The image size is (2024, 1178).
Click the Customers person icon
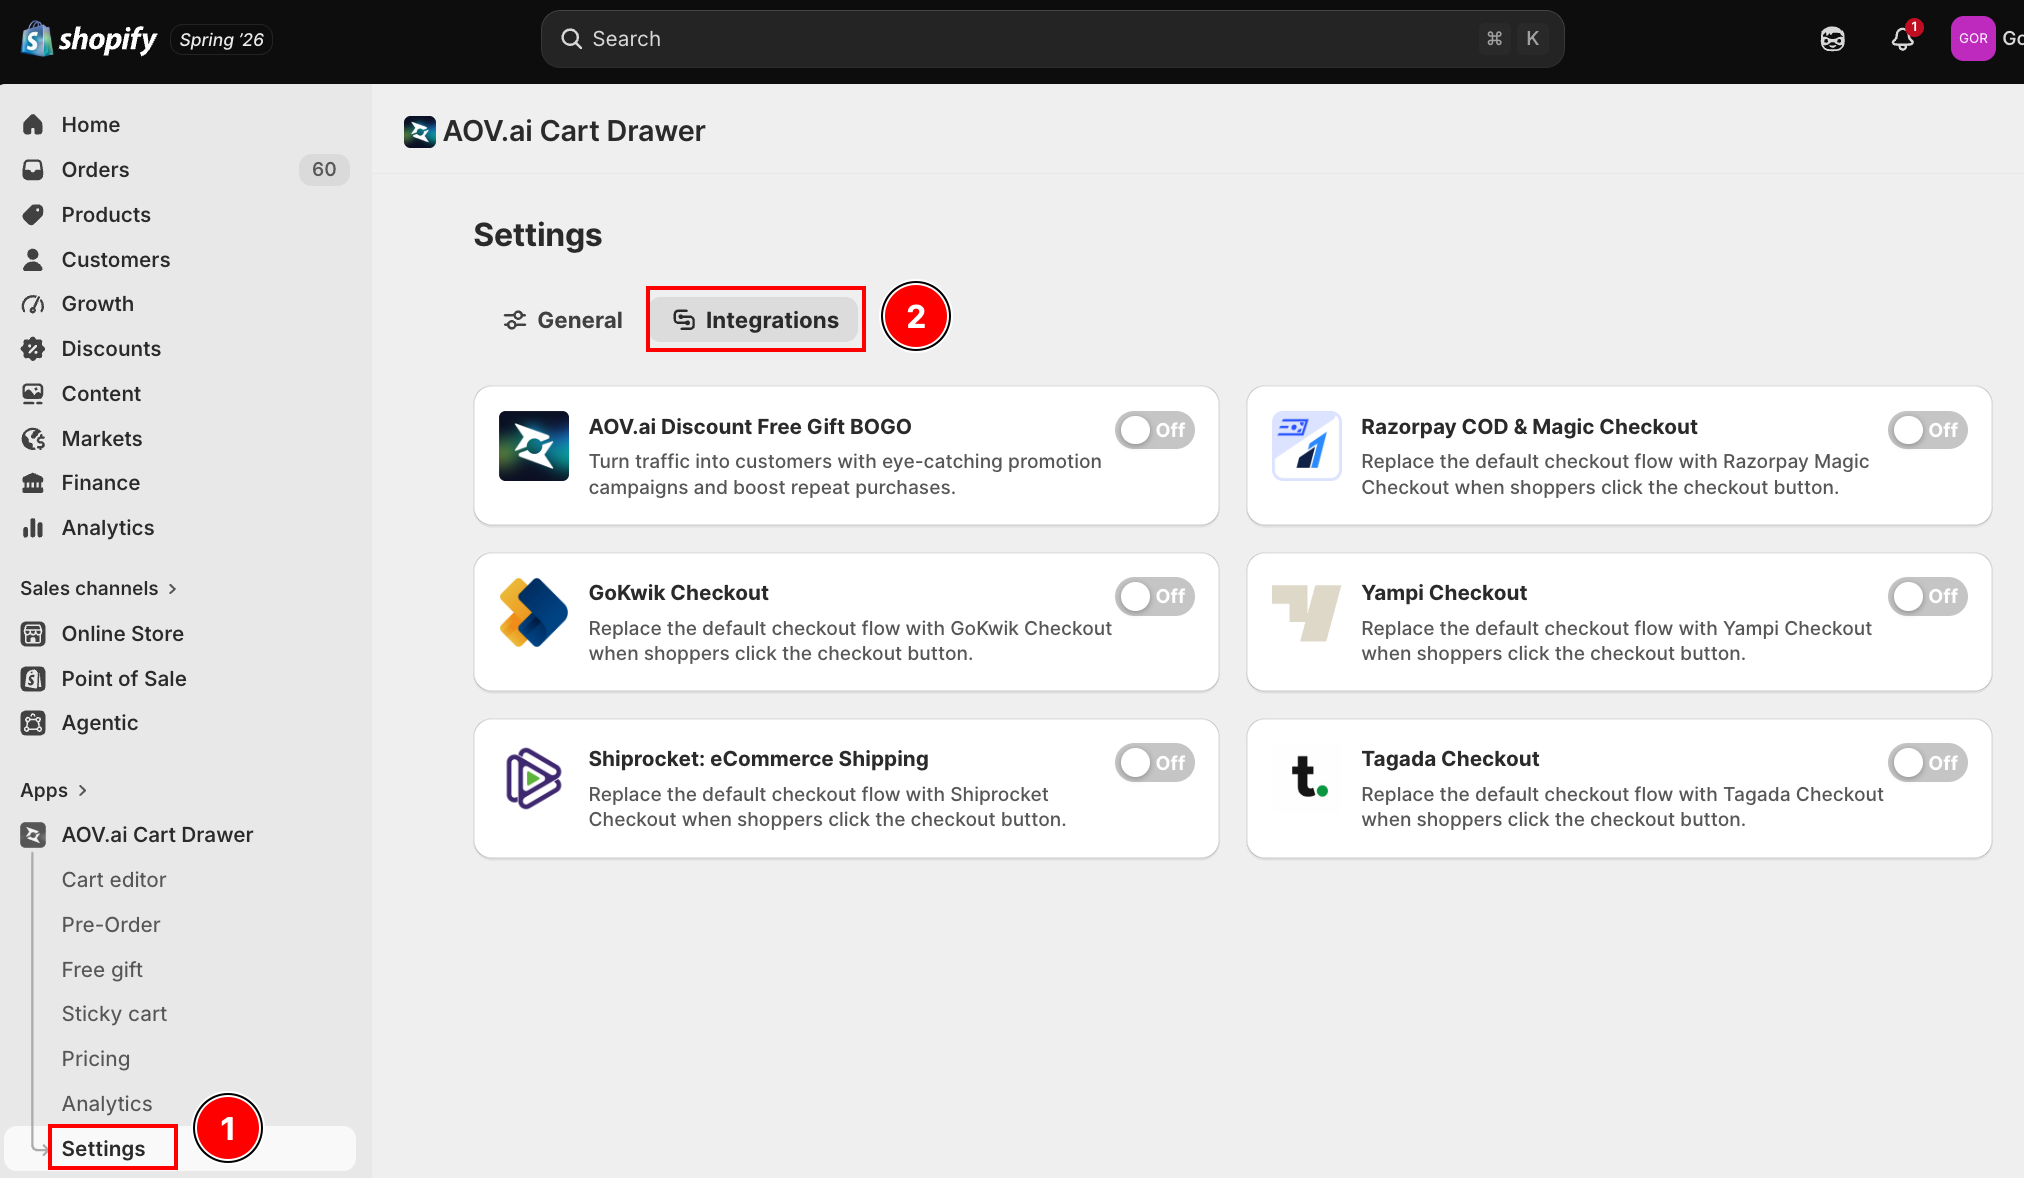[33, 260]
